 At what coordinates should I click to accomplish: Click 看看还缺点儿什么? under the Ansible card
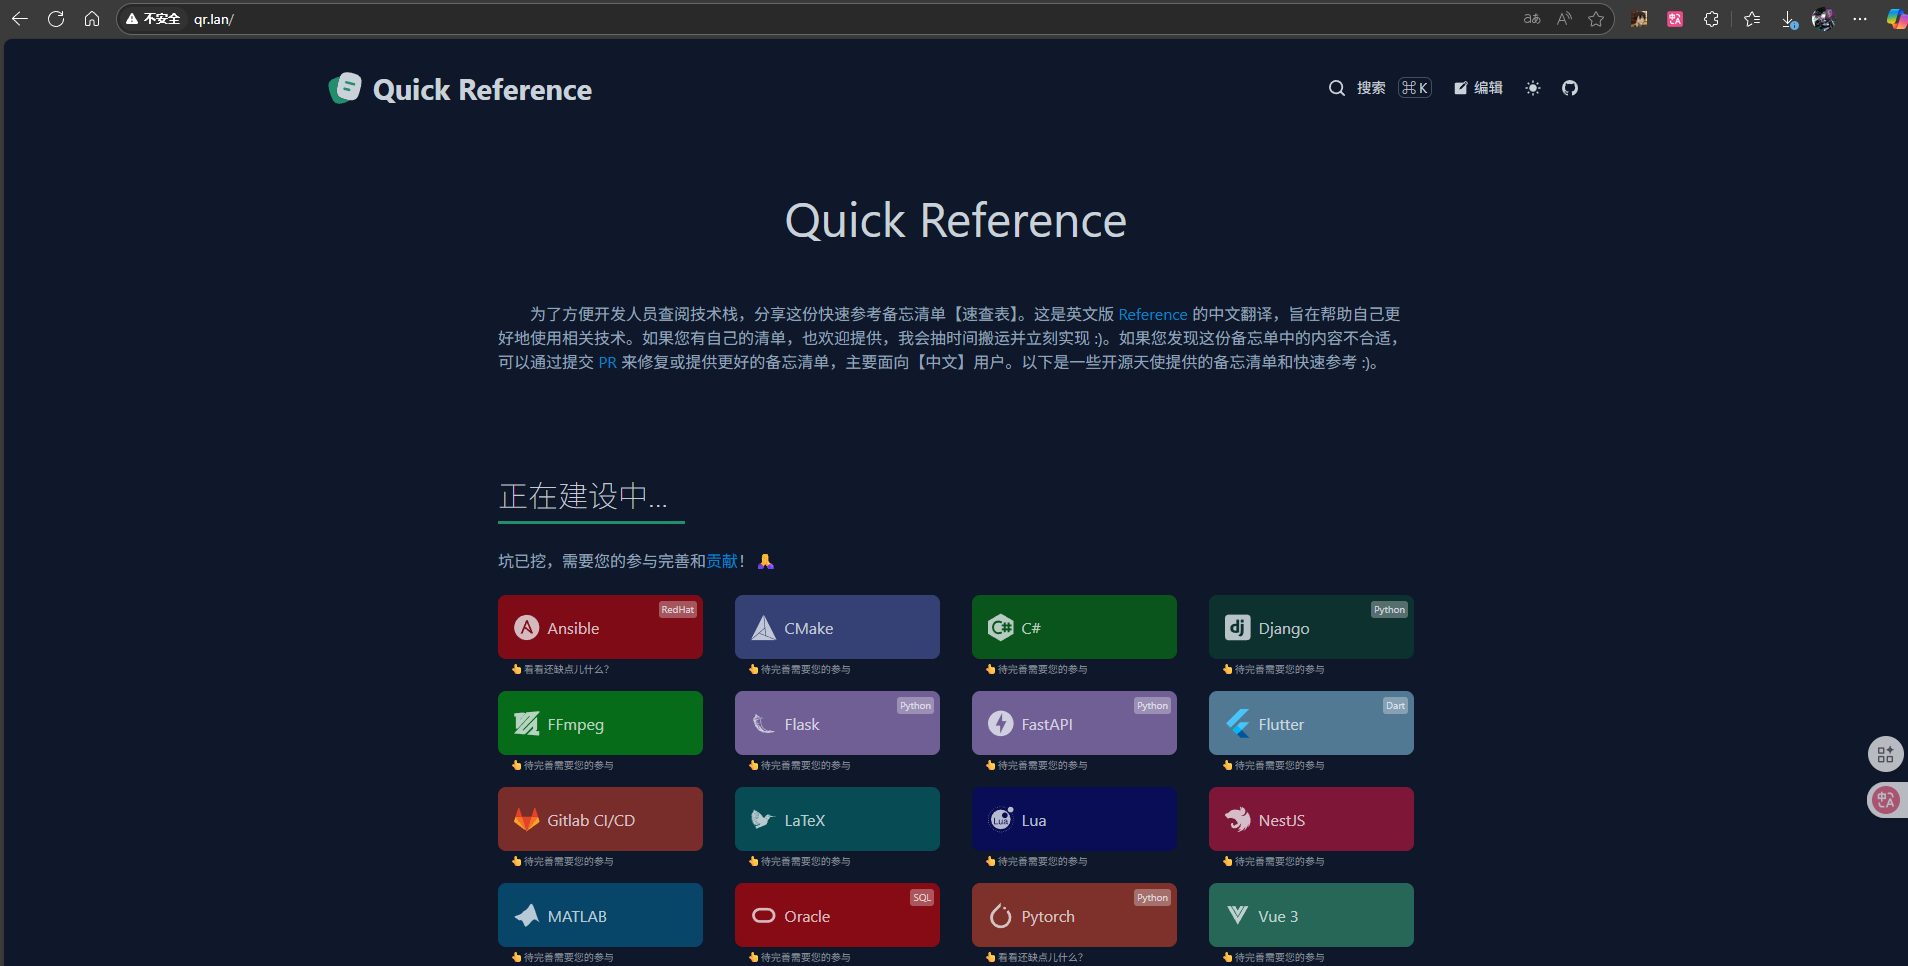pos(566,670)
